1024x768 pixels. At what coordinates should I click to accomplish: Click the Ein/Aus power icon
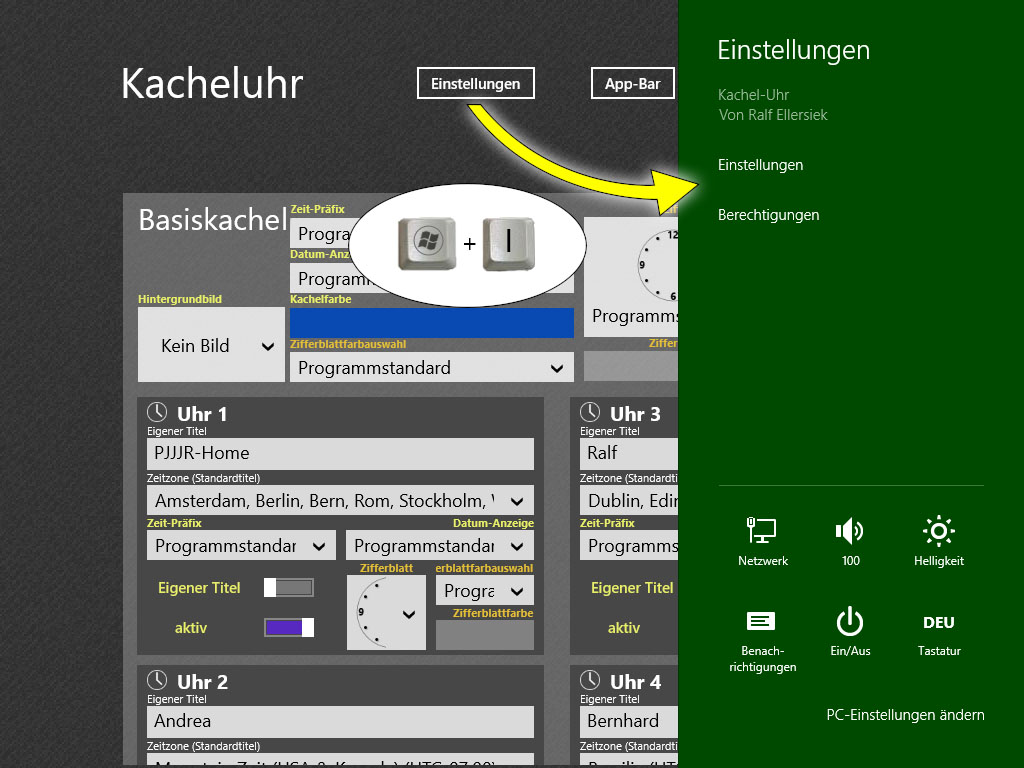[x=850, y=622]
